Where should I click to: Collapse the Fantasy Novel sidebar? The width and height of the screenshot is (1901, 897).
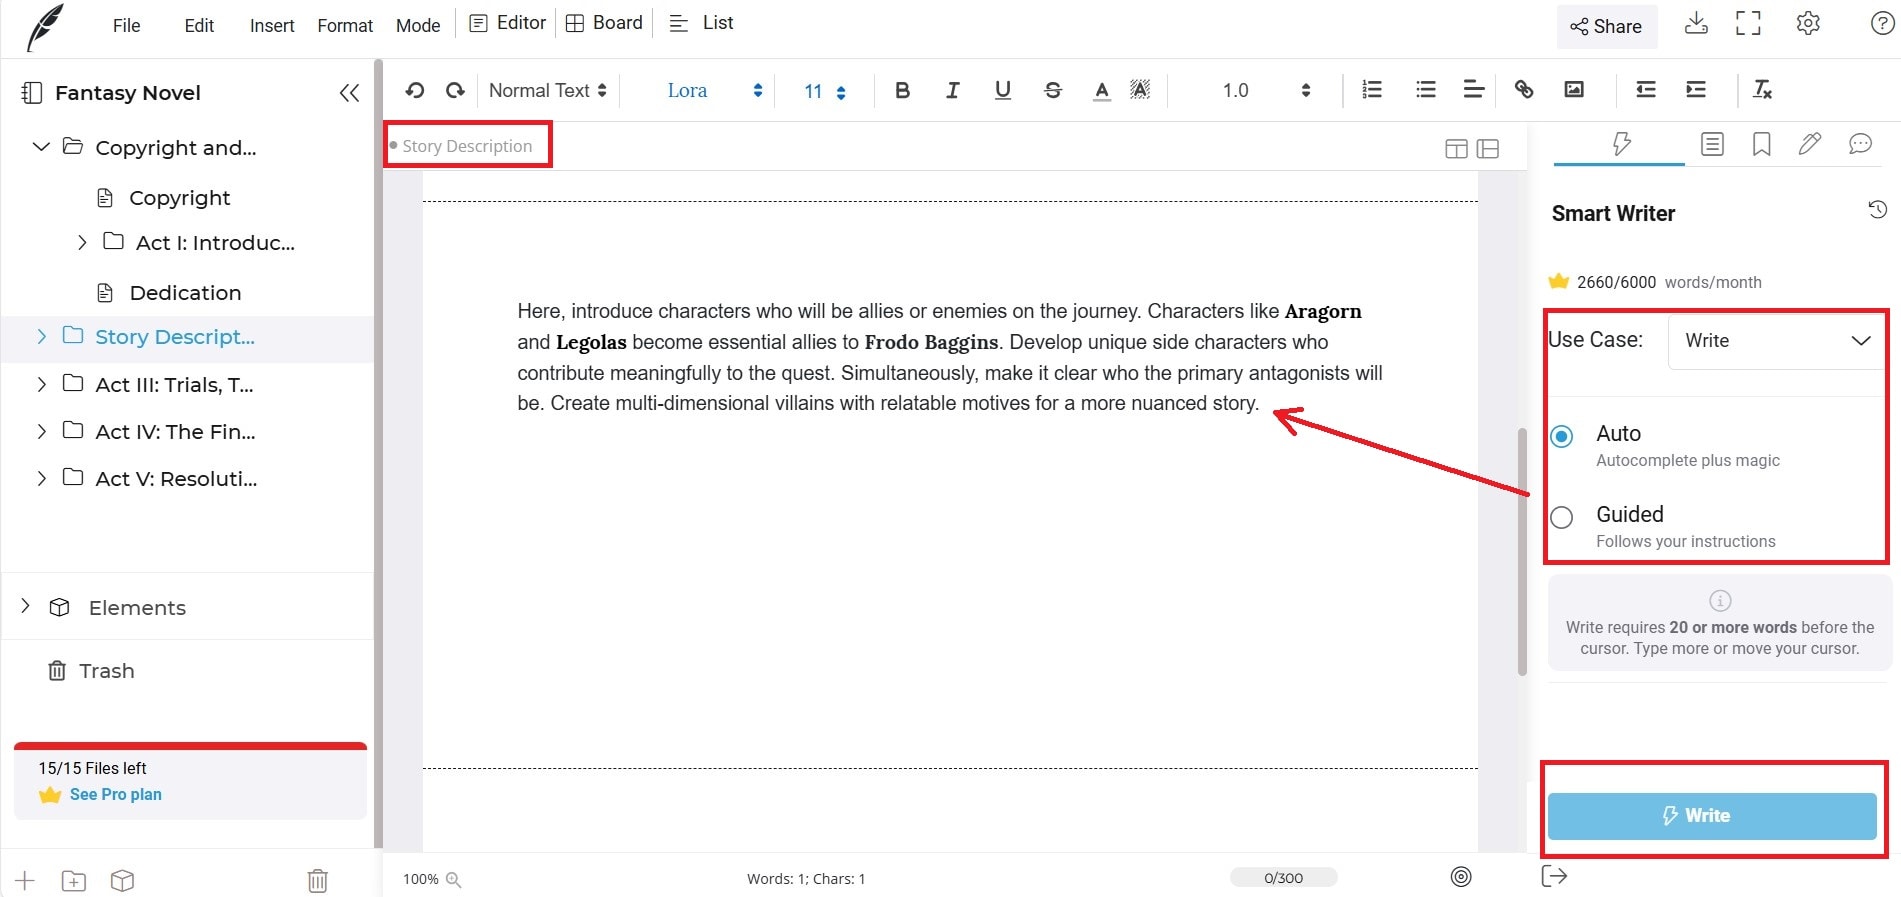coord(349,93)
